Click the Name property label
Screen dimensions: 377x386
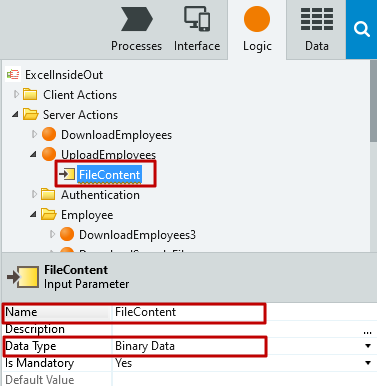tap(21, 312)
